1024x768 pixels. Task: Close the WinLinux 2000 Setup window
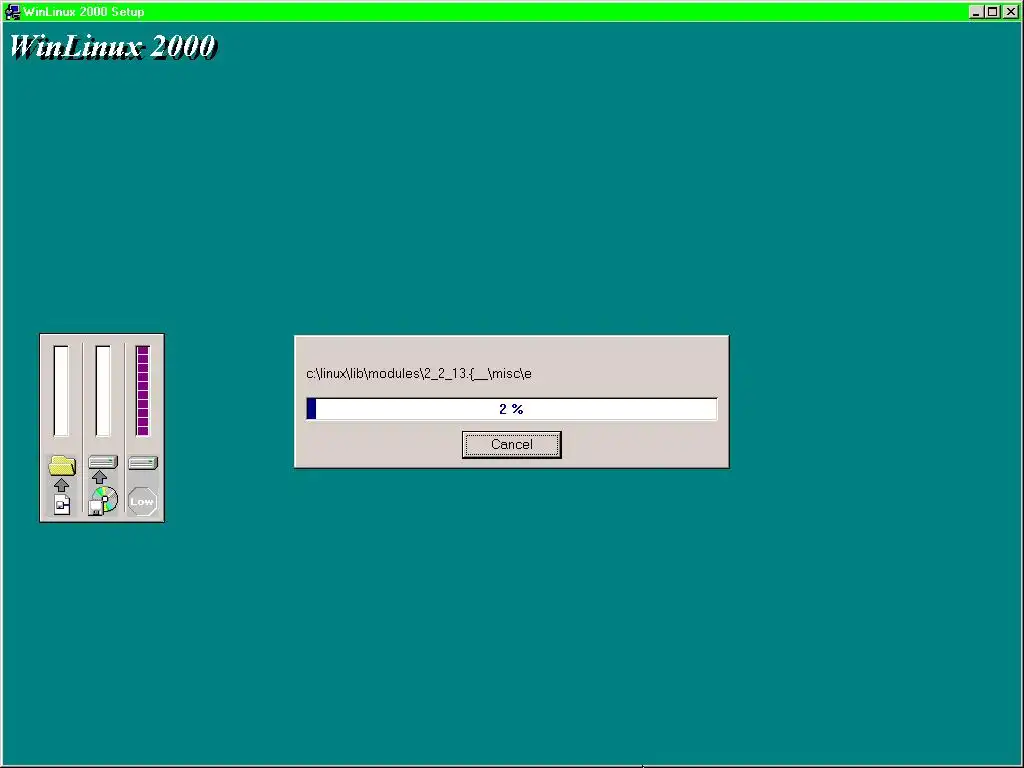click(x=1010, y=12)
